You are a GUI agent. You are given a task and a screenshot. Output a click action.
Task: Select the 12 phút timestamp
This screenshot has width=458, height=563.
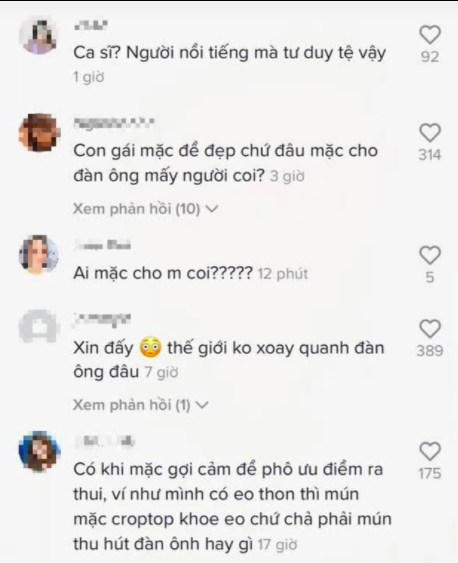pyautogui.click(x=283, y=274)
